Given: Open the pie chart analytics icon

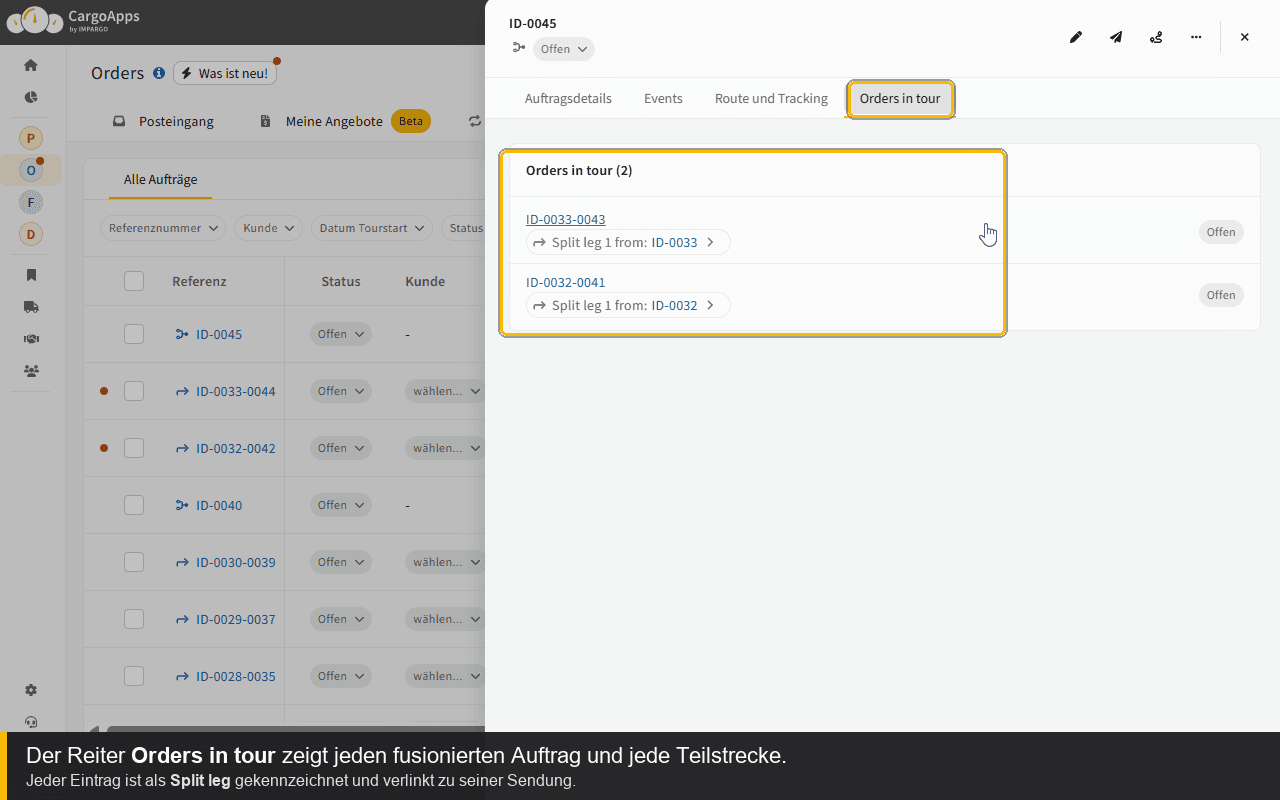Looking at the screenshot, I should 31,97.
